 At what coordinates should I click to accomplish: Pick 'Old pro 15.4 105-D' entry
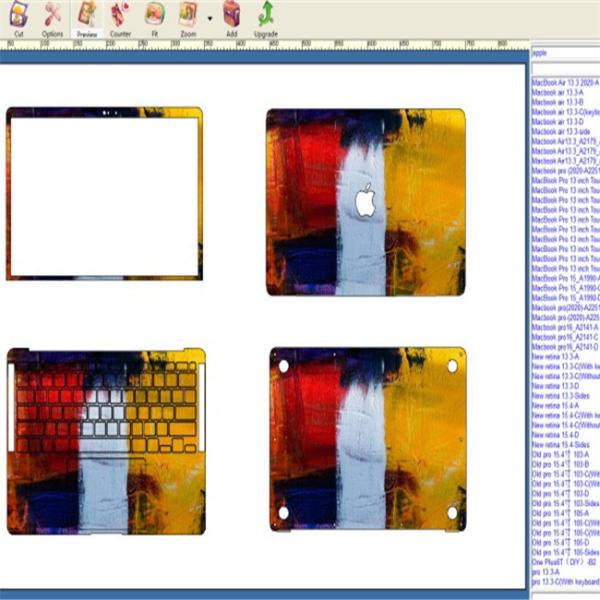pos(560,543)
